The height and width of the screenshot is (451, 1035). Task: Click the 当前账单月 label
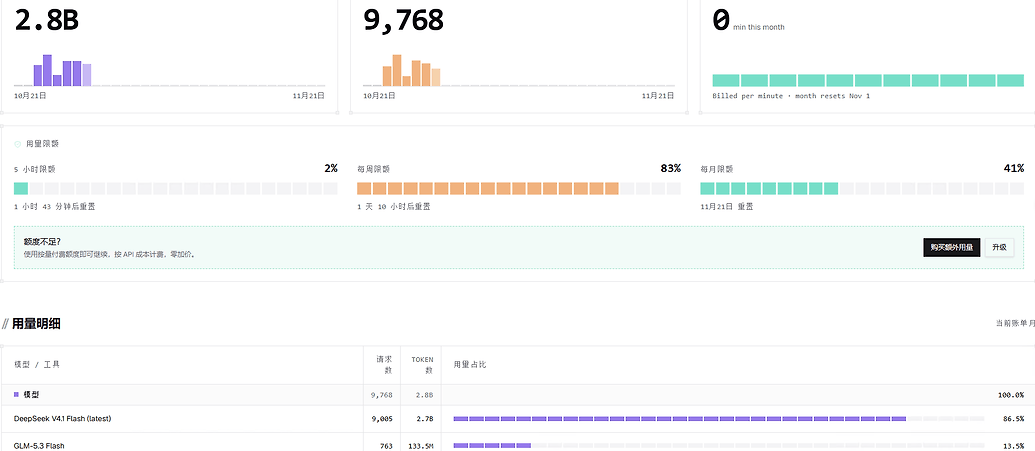[x=1015, y=323]
